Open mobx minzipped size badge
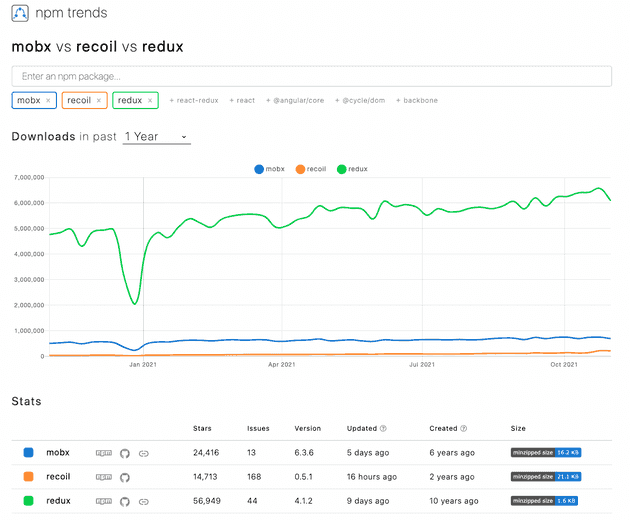630x520 pixels. 547,453
